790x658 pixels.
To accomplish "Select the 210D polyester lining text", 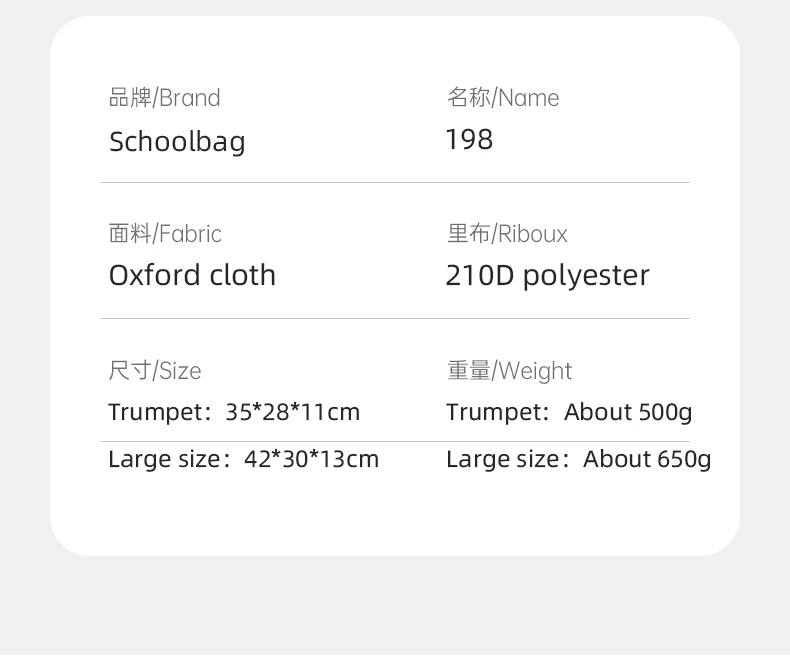I will [547, 275].
